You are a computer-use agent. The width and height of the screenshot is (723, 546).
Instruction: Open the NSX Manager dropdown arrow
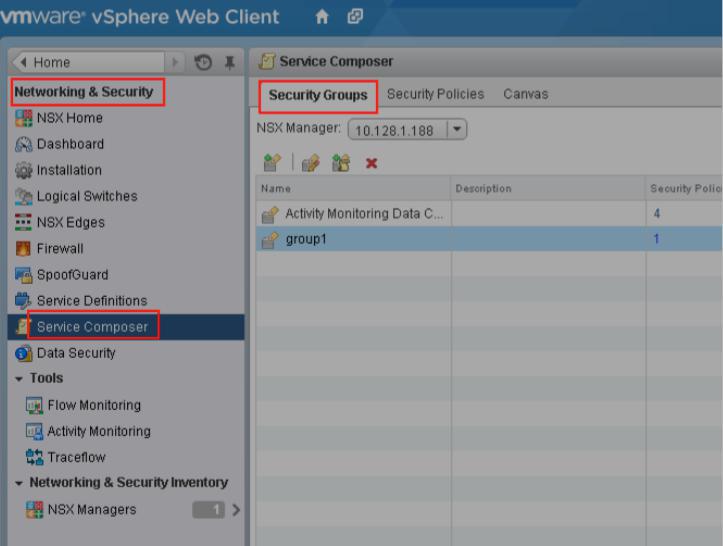(457, 129)
